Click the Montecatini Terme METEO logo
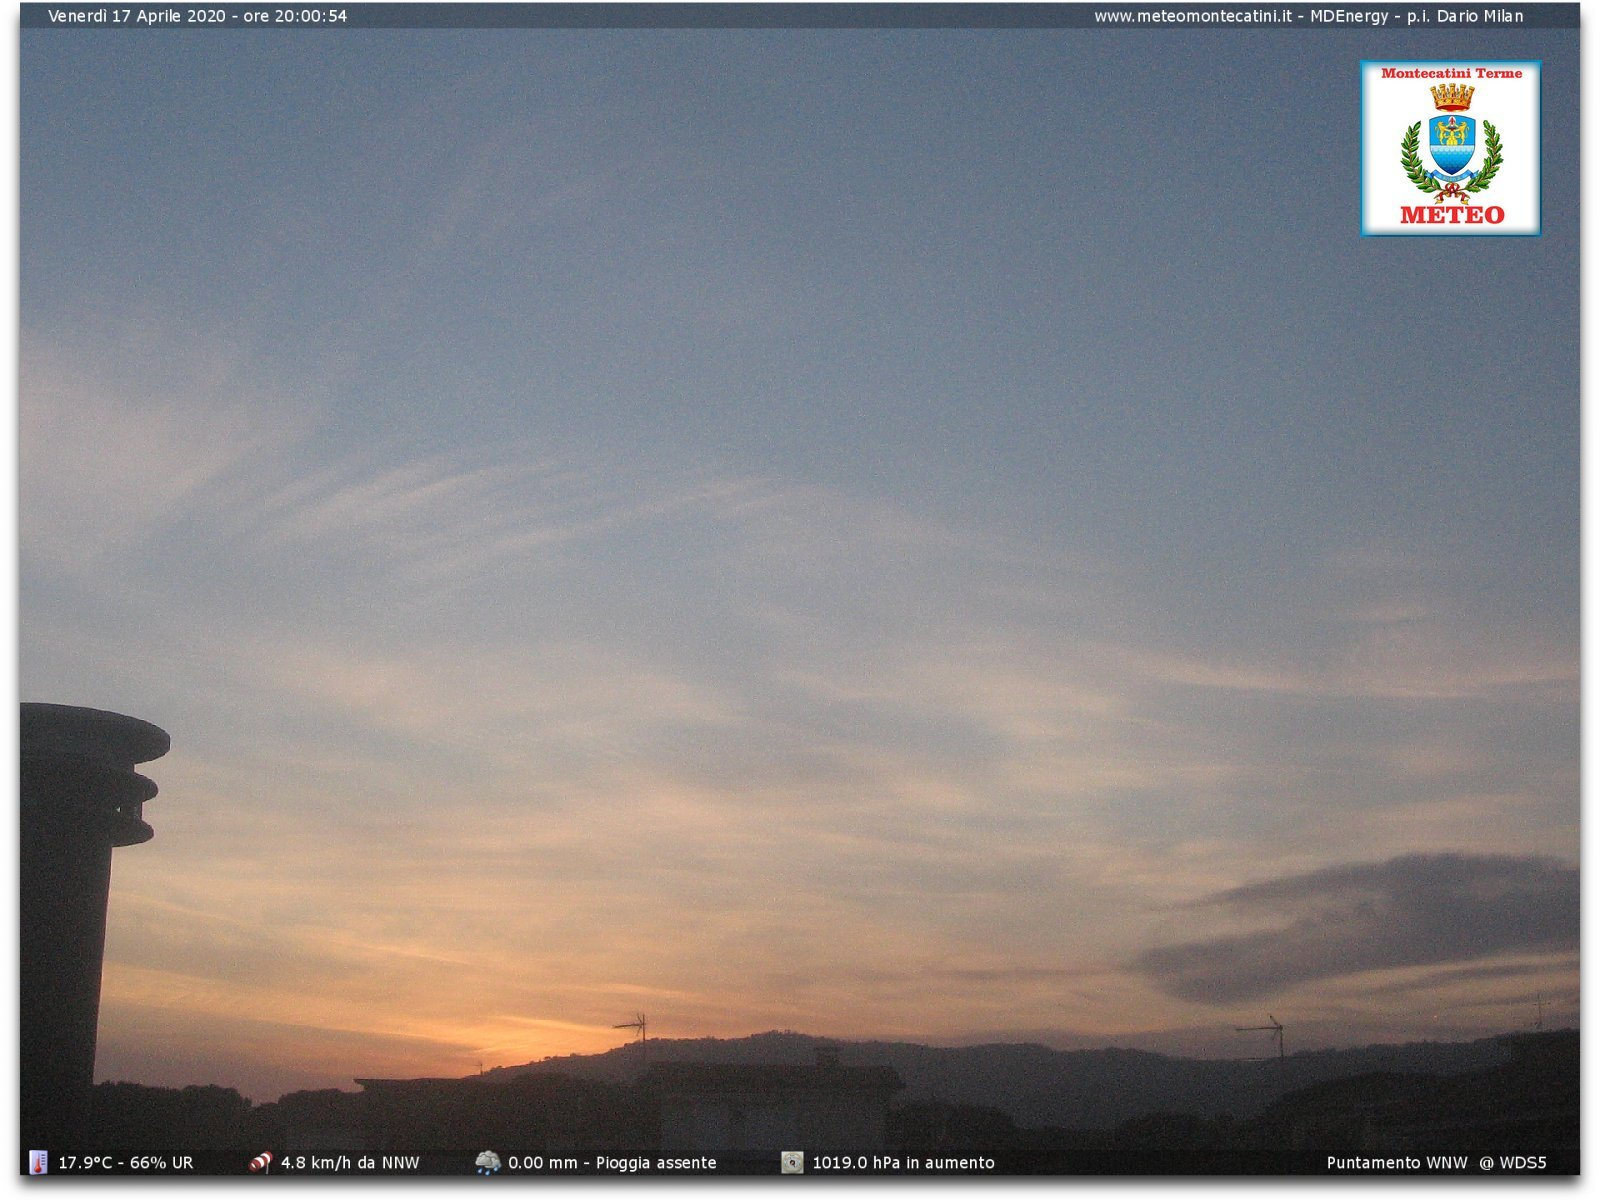This screenshot has width=1600, height=1200. (x=1450, y=148)
